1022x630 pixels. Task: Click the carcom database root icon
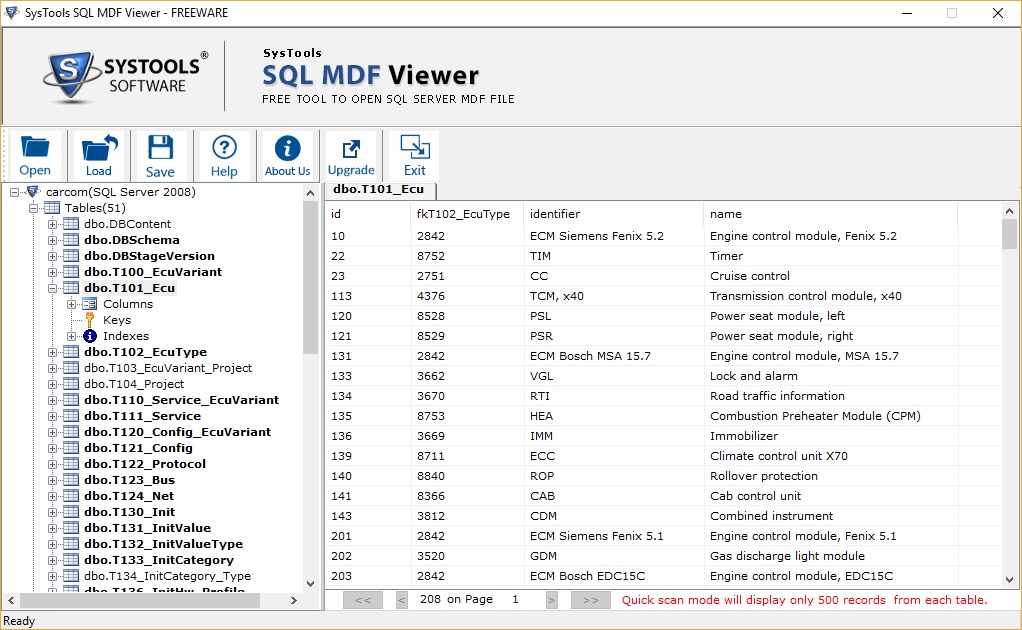[33, 192]
